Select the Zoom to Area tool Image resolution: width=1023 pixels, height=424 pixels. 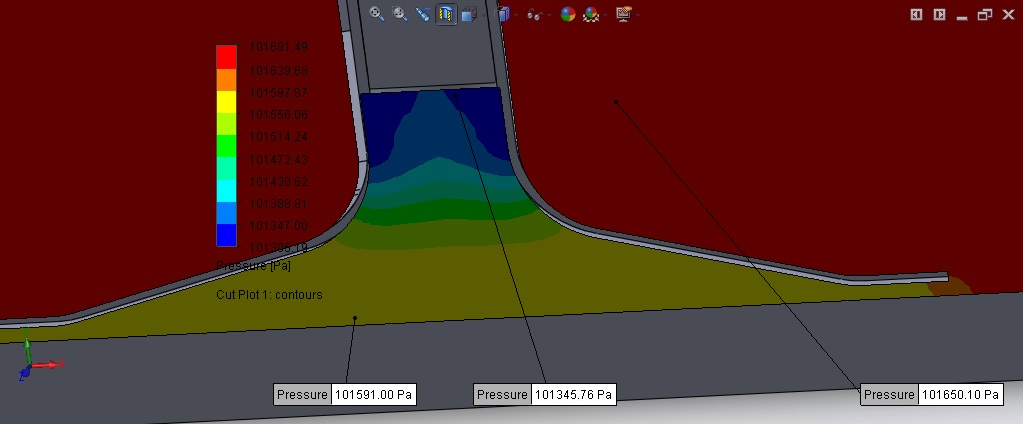pyautogui.click(x=400, y=14)
